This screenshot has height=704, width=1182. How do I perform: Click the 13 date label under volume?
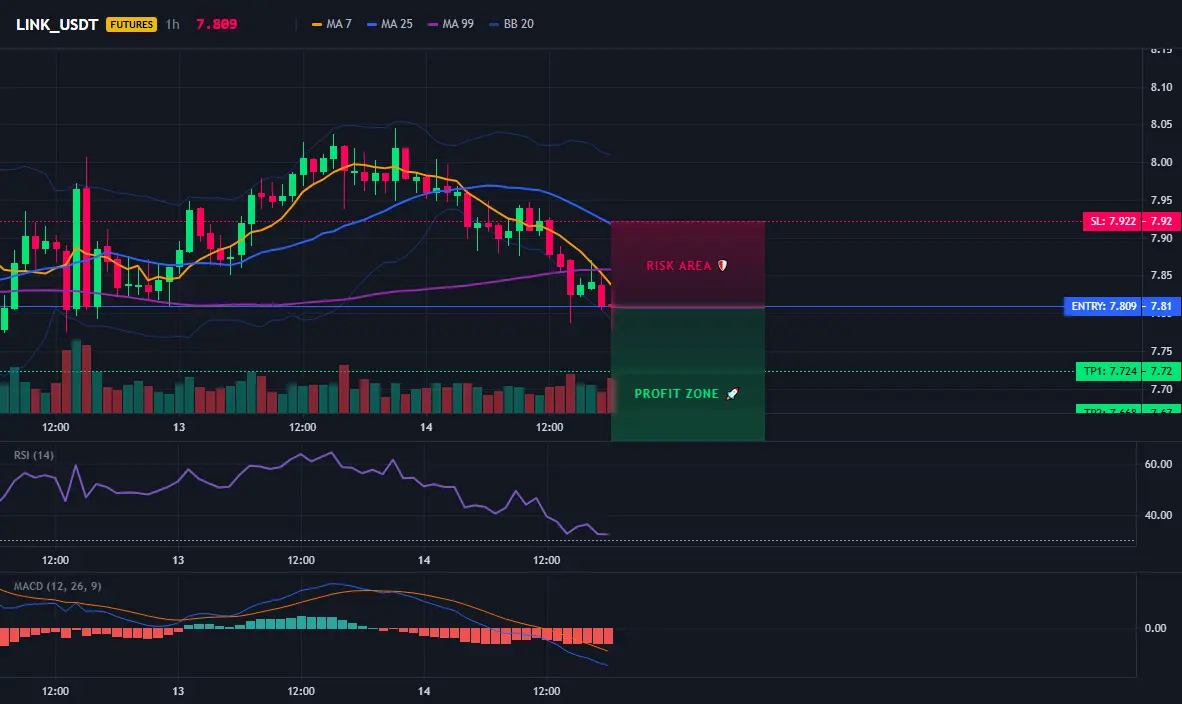pos(179,427)
